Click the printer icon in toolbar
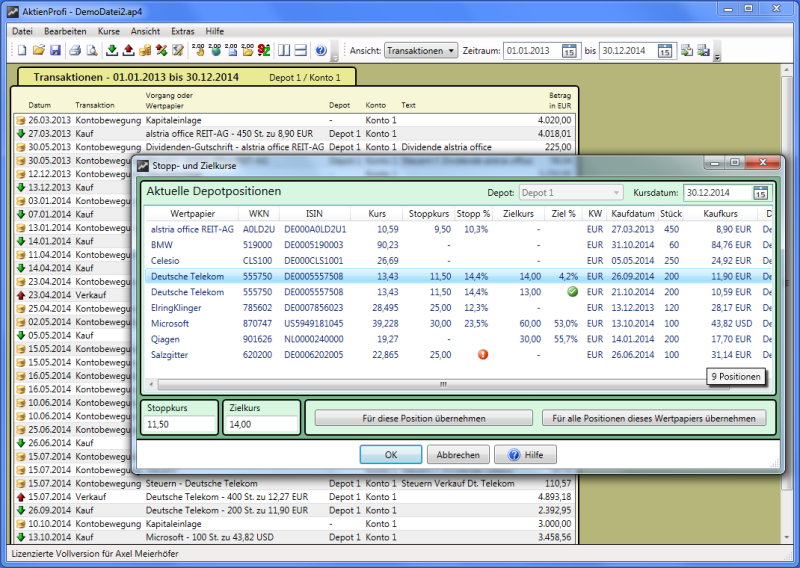The width and height of the screenshot is (800, 568). coord(75,50)
